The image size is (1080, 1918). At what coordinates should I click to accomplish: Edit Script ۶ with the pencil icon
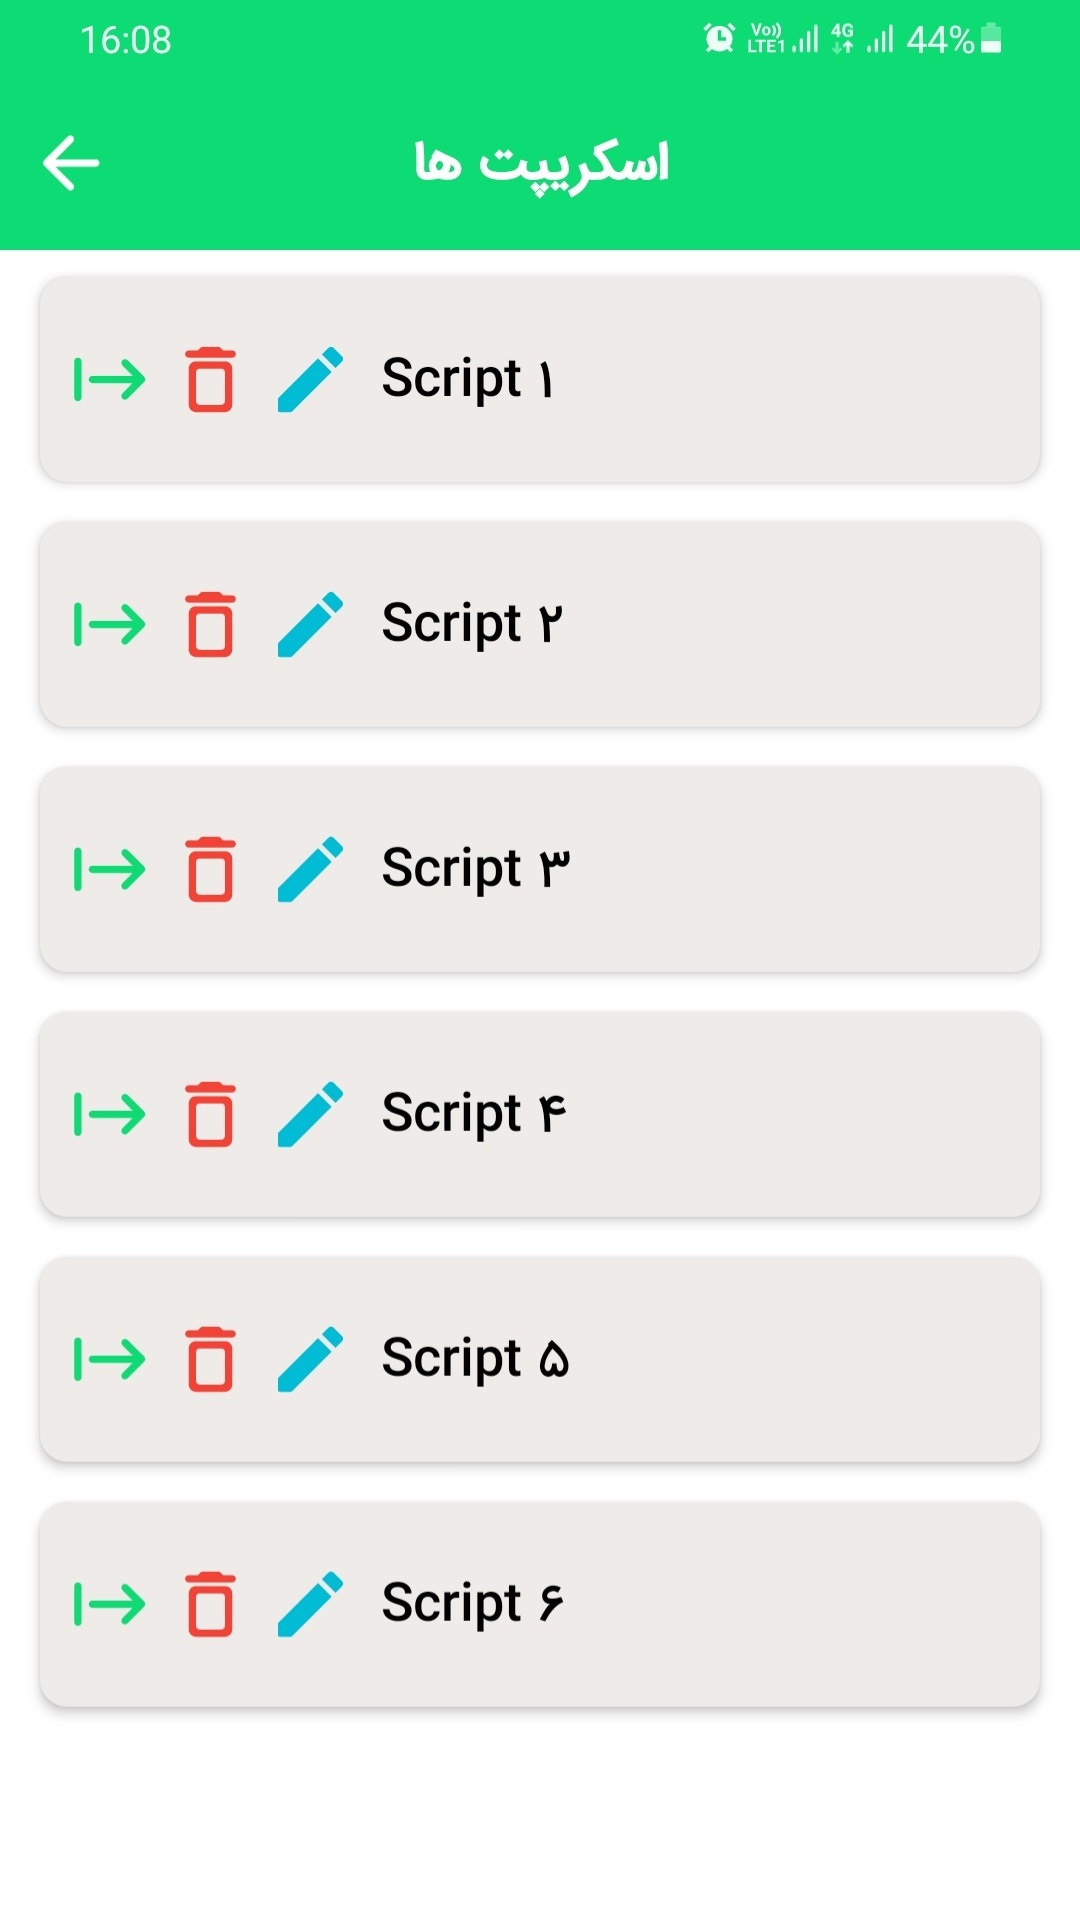click(310, 1604)
